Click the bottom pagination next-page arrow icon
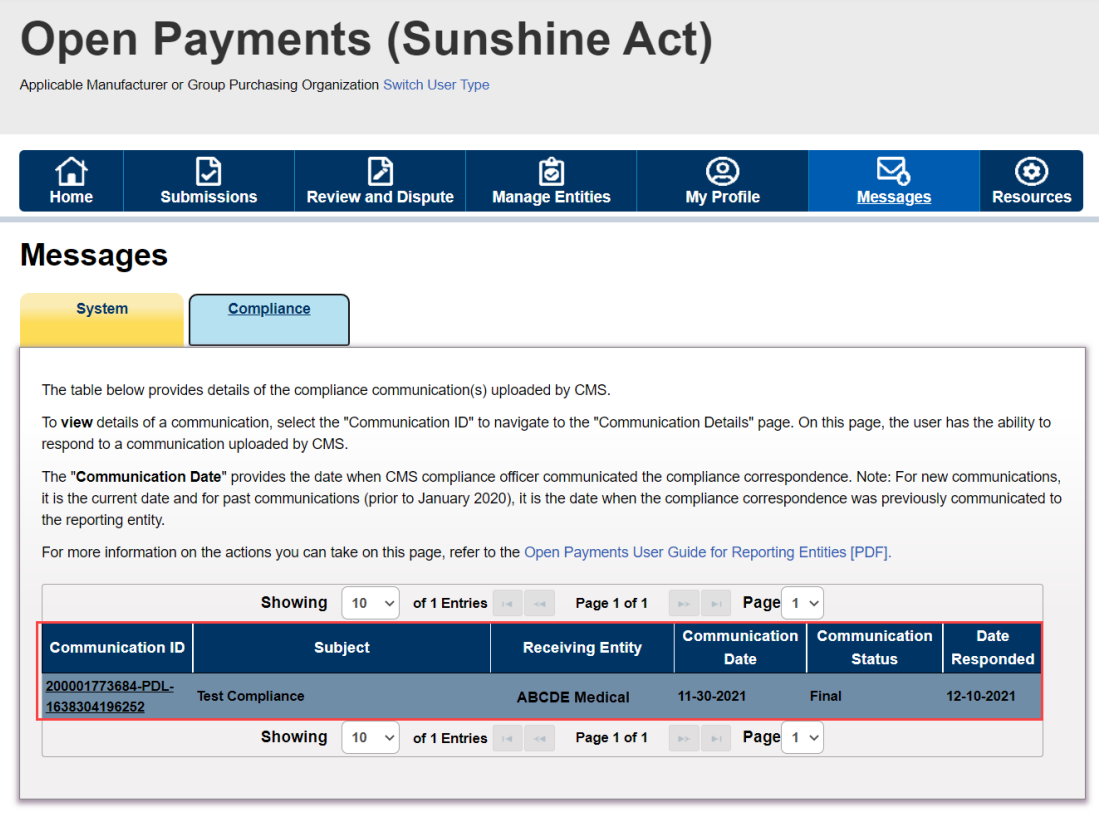The width and height of the screenshot is (1099, 822). click(684, 738)
